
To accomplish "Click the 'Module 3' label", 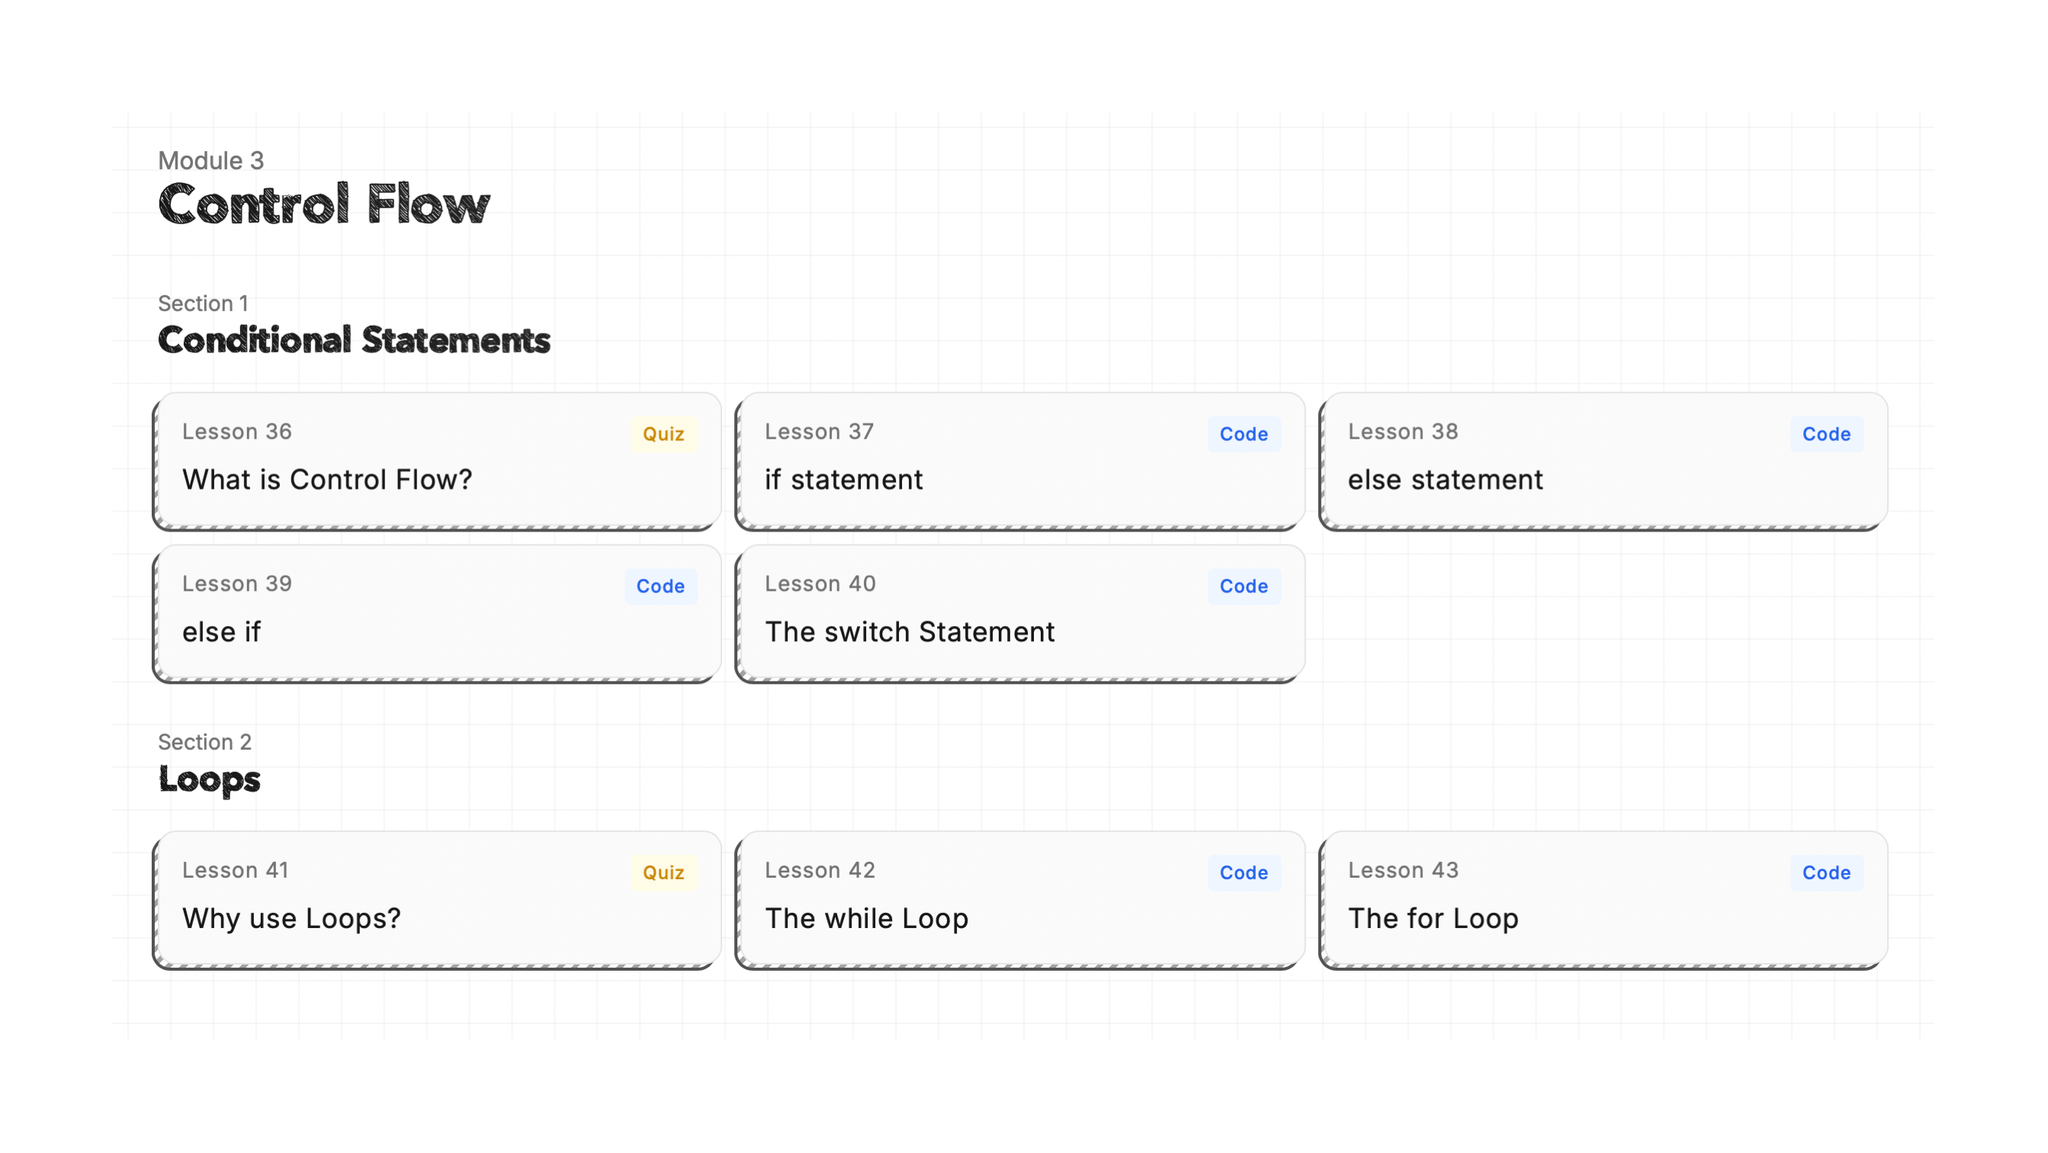I will click(210, 160).
